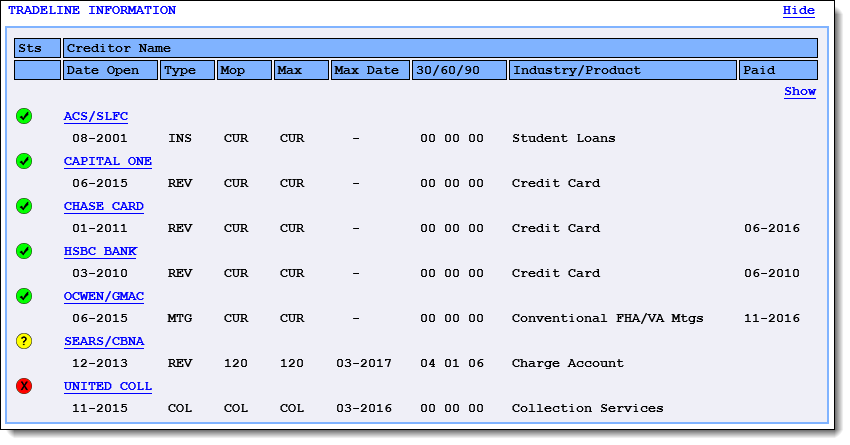Click the TRADELINE INFORMATION section title
850x445 pixels.
(x=92, y=10)
